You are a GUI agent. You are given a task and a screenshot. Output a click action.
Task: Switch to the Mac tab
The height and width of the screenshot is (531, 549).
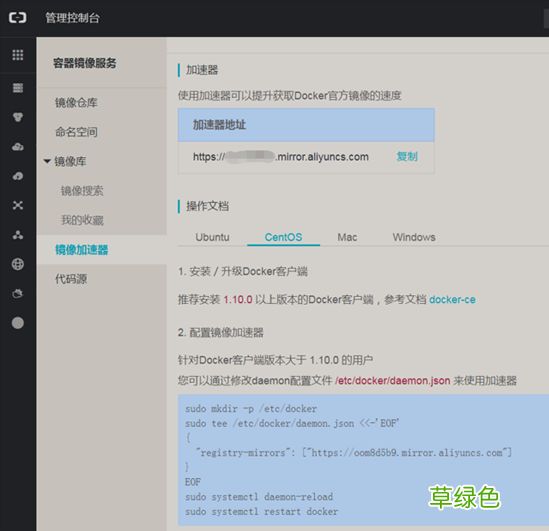click(347, 237)
